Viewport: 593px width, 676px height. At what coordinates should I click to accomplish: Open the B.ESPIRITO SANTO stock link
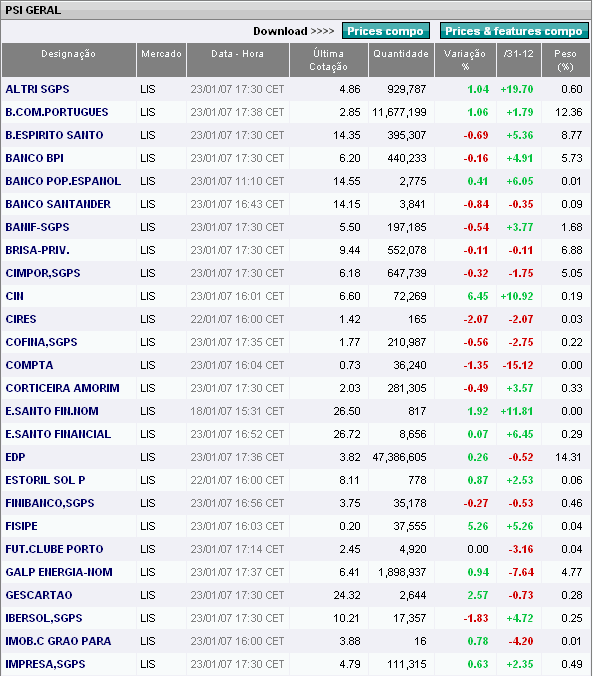coord(54,135)
